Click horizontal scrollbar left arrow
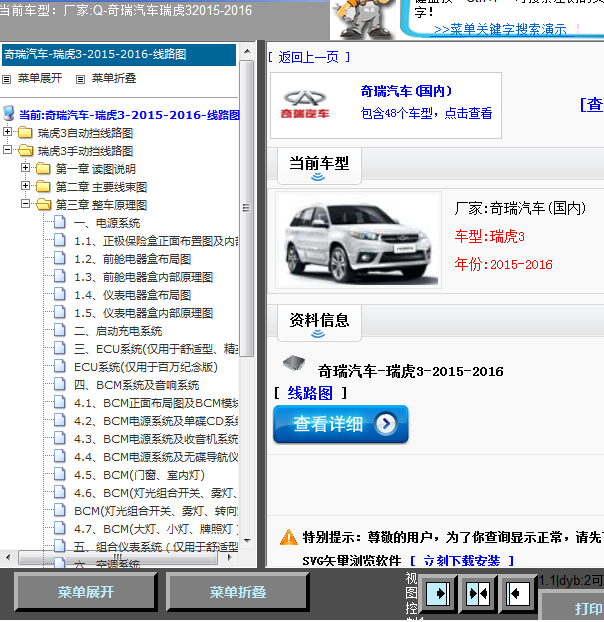Image resolution: width=604 pixels, height=622 pixels. [8, 557]
